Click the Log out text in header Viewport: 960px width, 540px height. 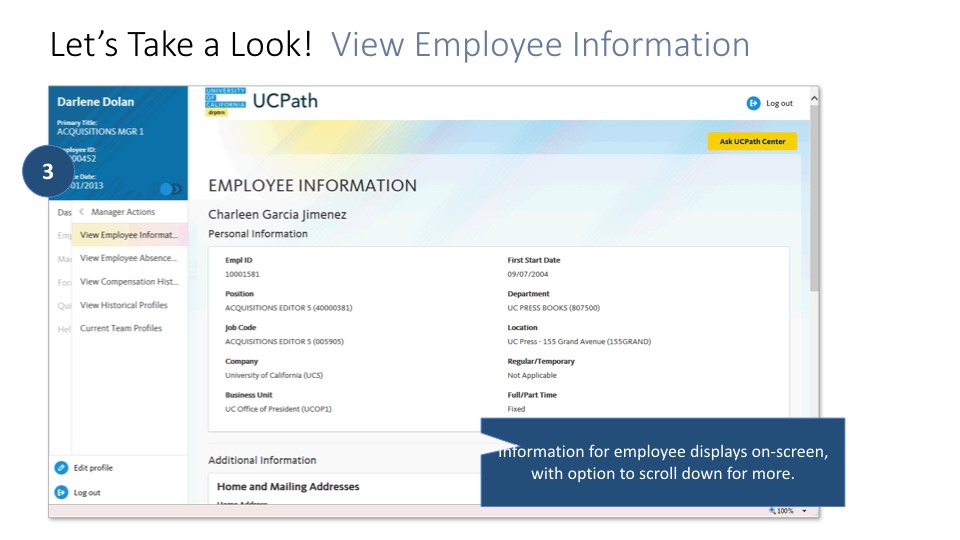(x=779, y=103)
